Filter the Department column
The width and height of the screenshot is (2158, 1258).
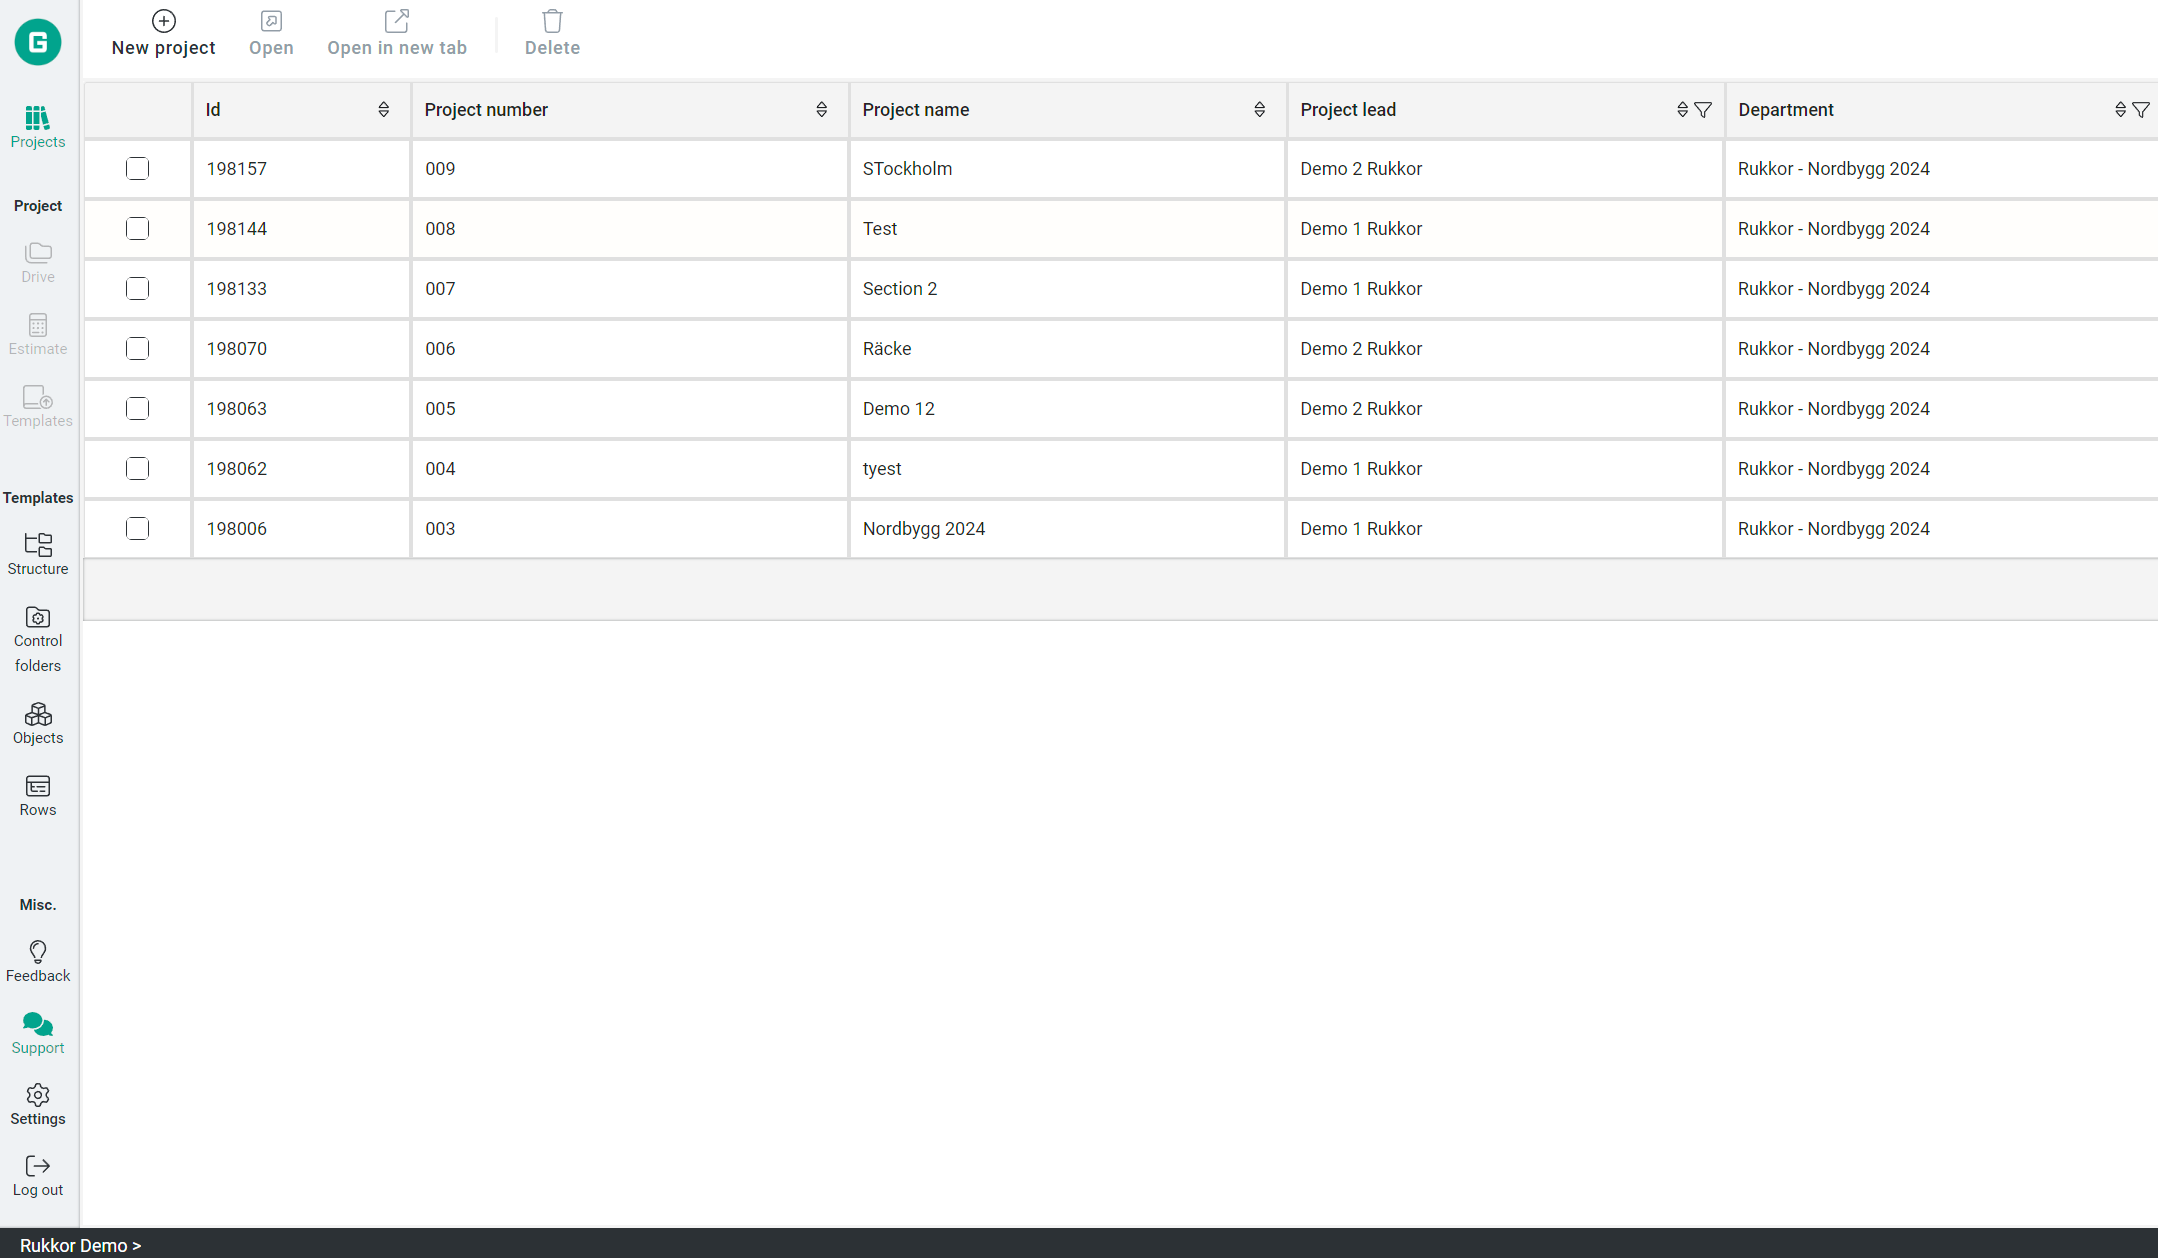click(x=2141, y=110)
